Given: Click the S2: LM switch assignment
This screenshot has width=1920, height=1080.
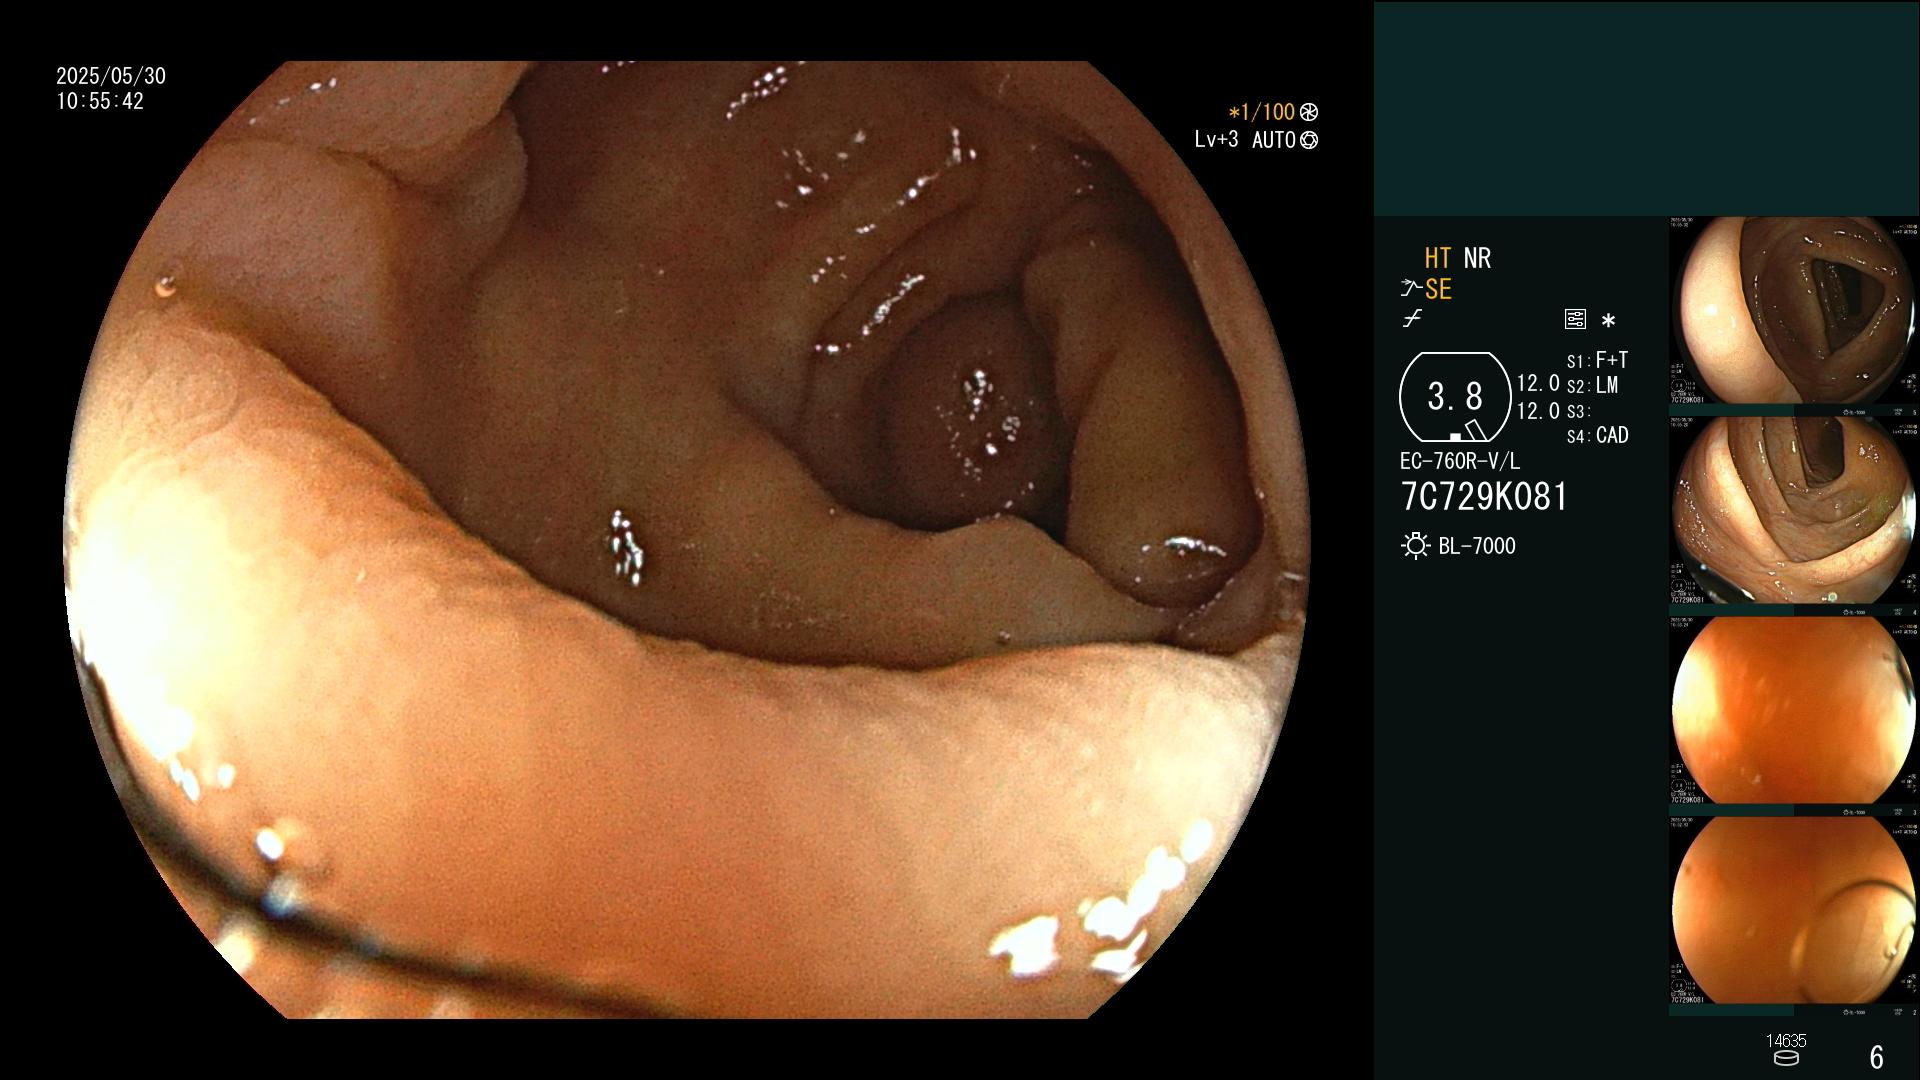Looking at the screenshot, I should tap(1592, 386).
